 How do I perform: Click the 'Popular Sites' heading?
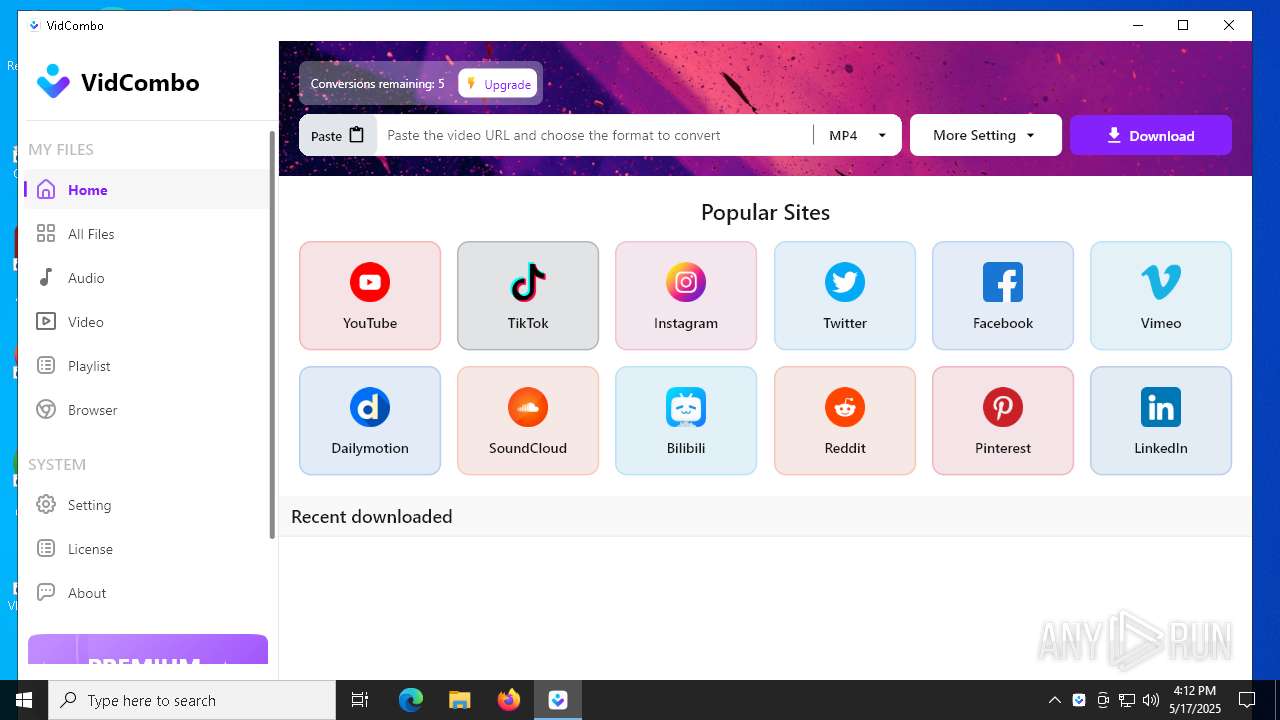765,212
